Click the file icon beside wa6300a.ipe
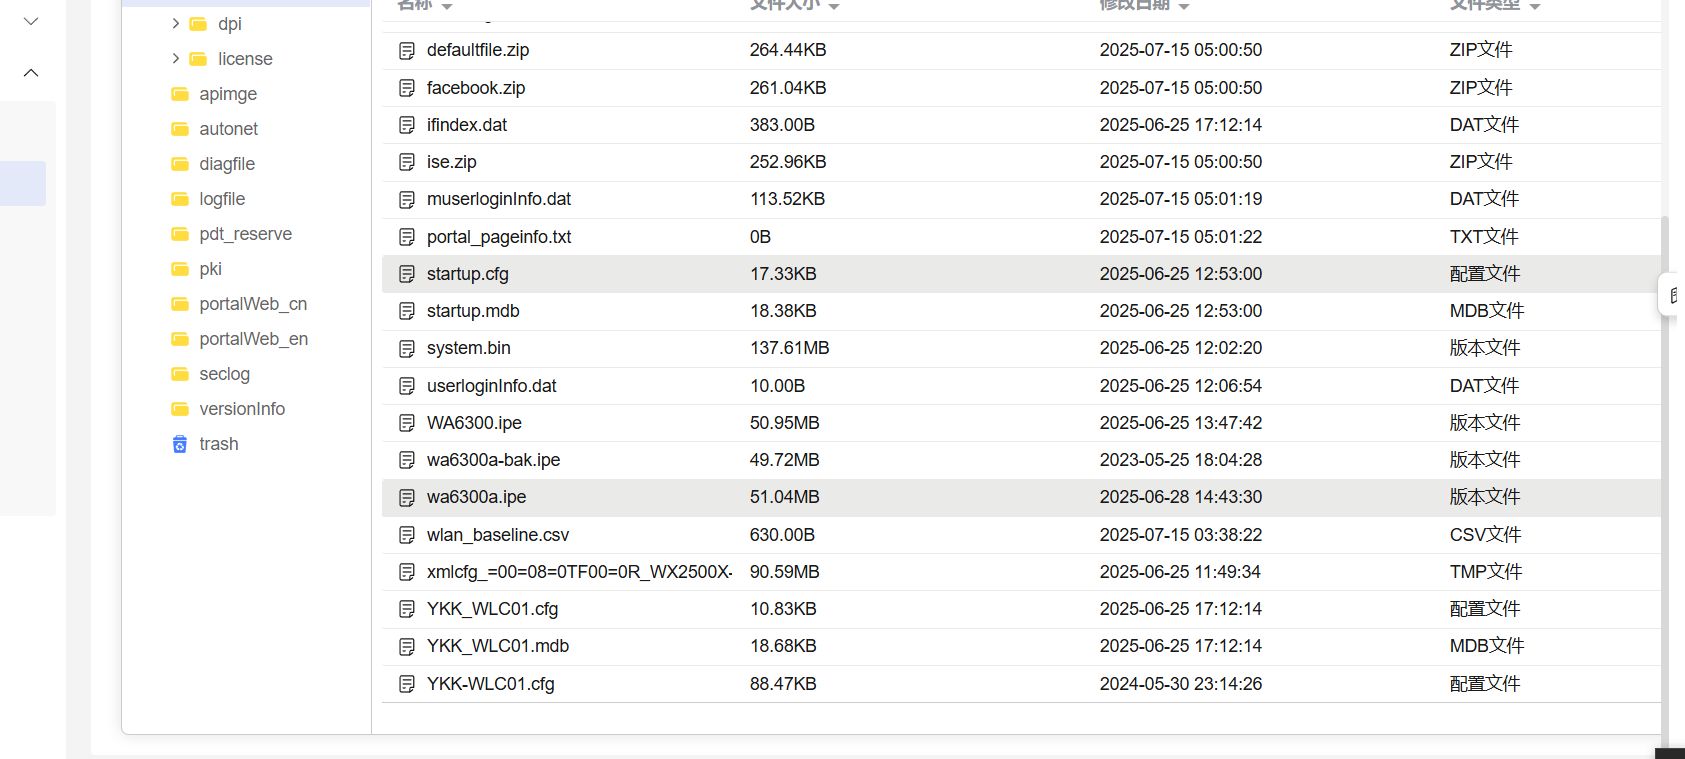Image resolution: width=1685 pixels, height=759 pixels. click(407, 497)
